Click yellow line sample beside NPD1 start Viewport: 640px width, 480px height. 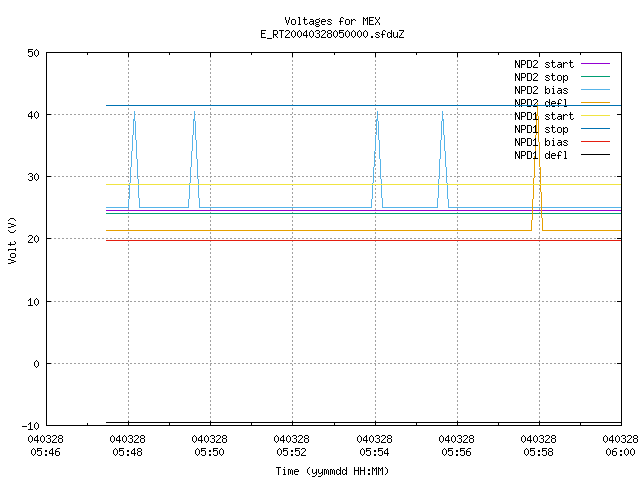click(x=595, y=116)
